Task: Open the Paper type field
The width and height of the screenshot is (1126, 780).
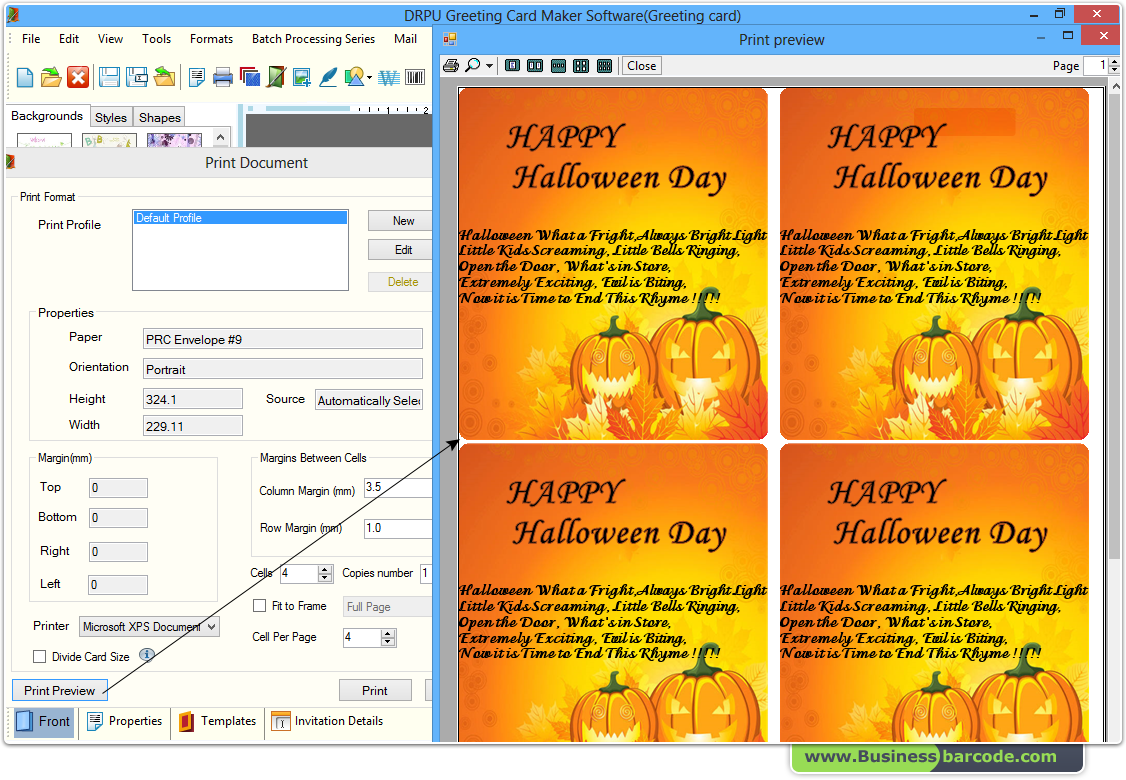Action: pos(282,338)
